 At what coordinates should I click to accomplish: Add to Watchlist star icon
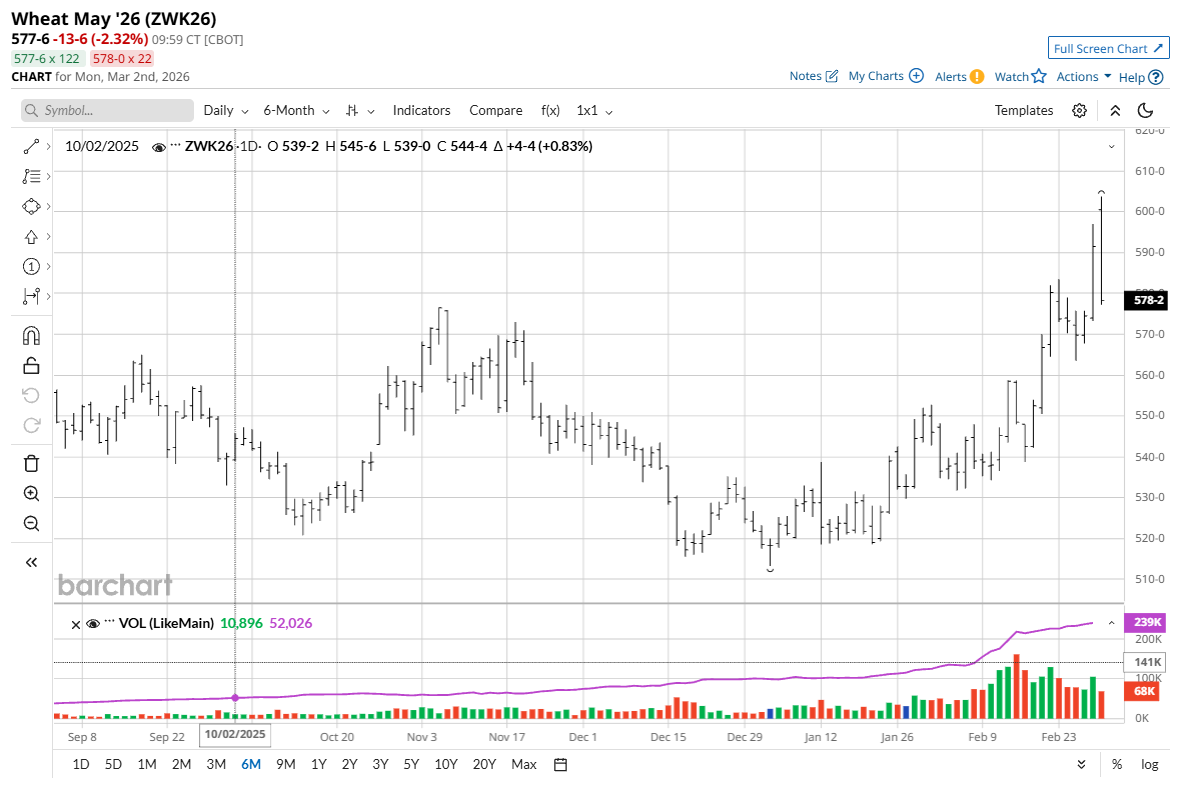[1039, 75]
